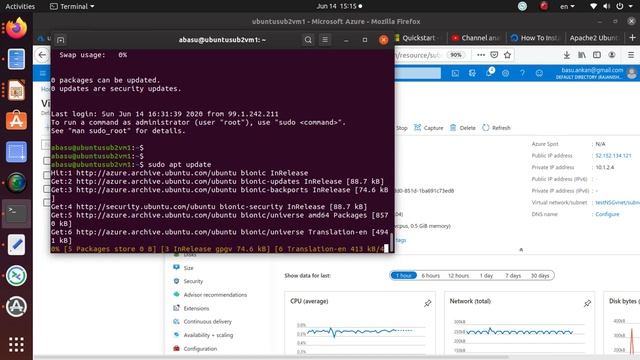This screenshot has width=640, height=360.
Task: Switch to the Channel browser tab
Action: tap(476, 38)
